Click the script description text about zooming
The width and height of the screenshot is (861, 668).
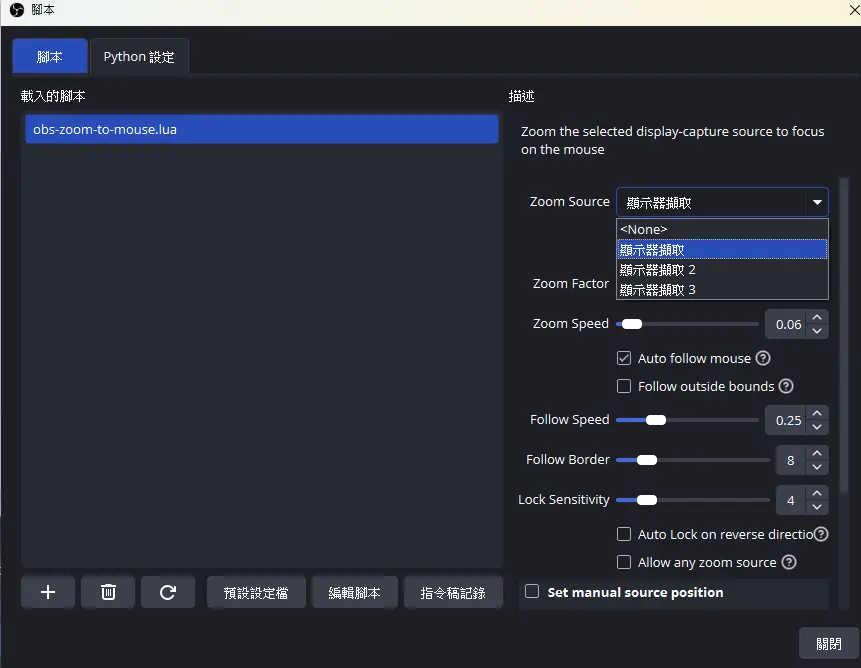click(x=672, y=141)
